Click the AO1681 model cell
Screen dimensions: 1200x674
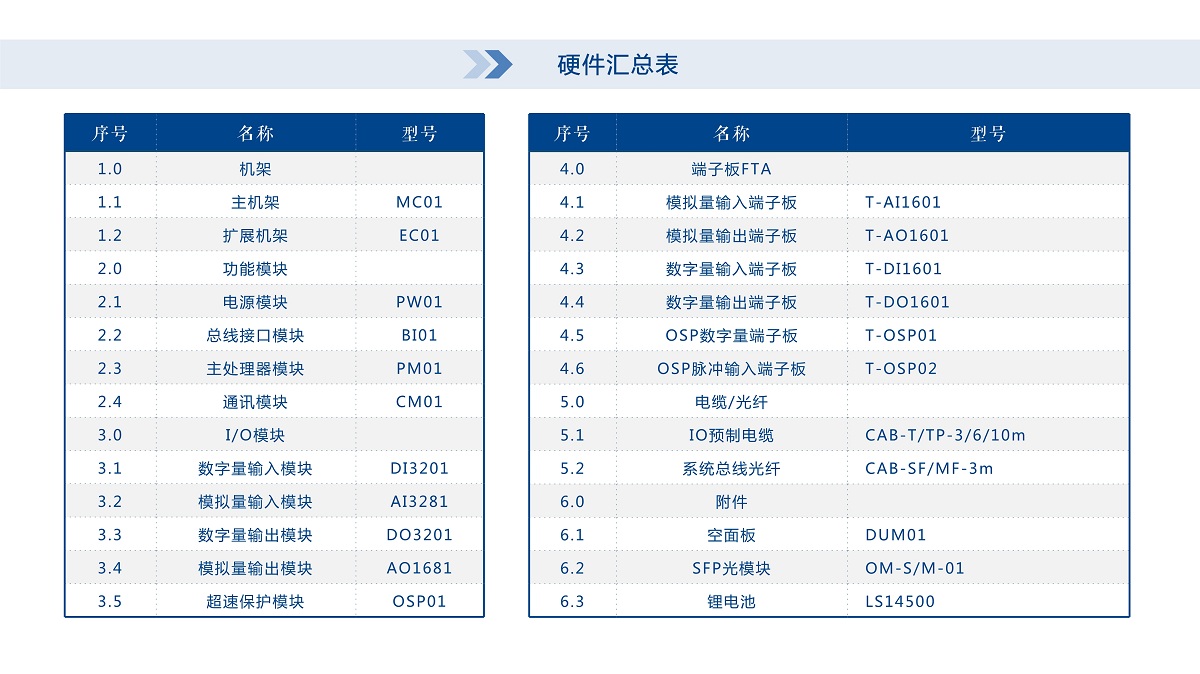[x=419, y=568]
